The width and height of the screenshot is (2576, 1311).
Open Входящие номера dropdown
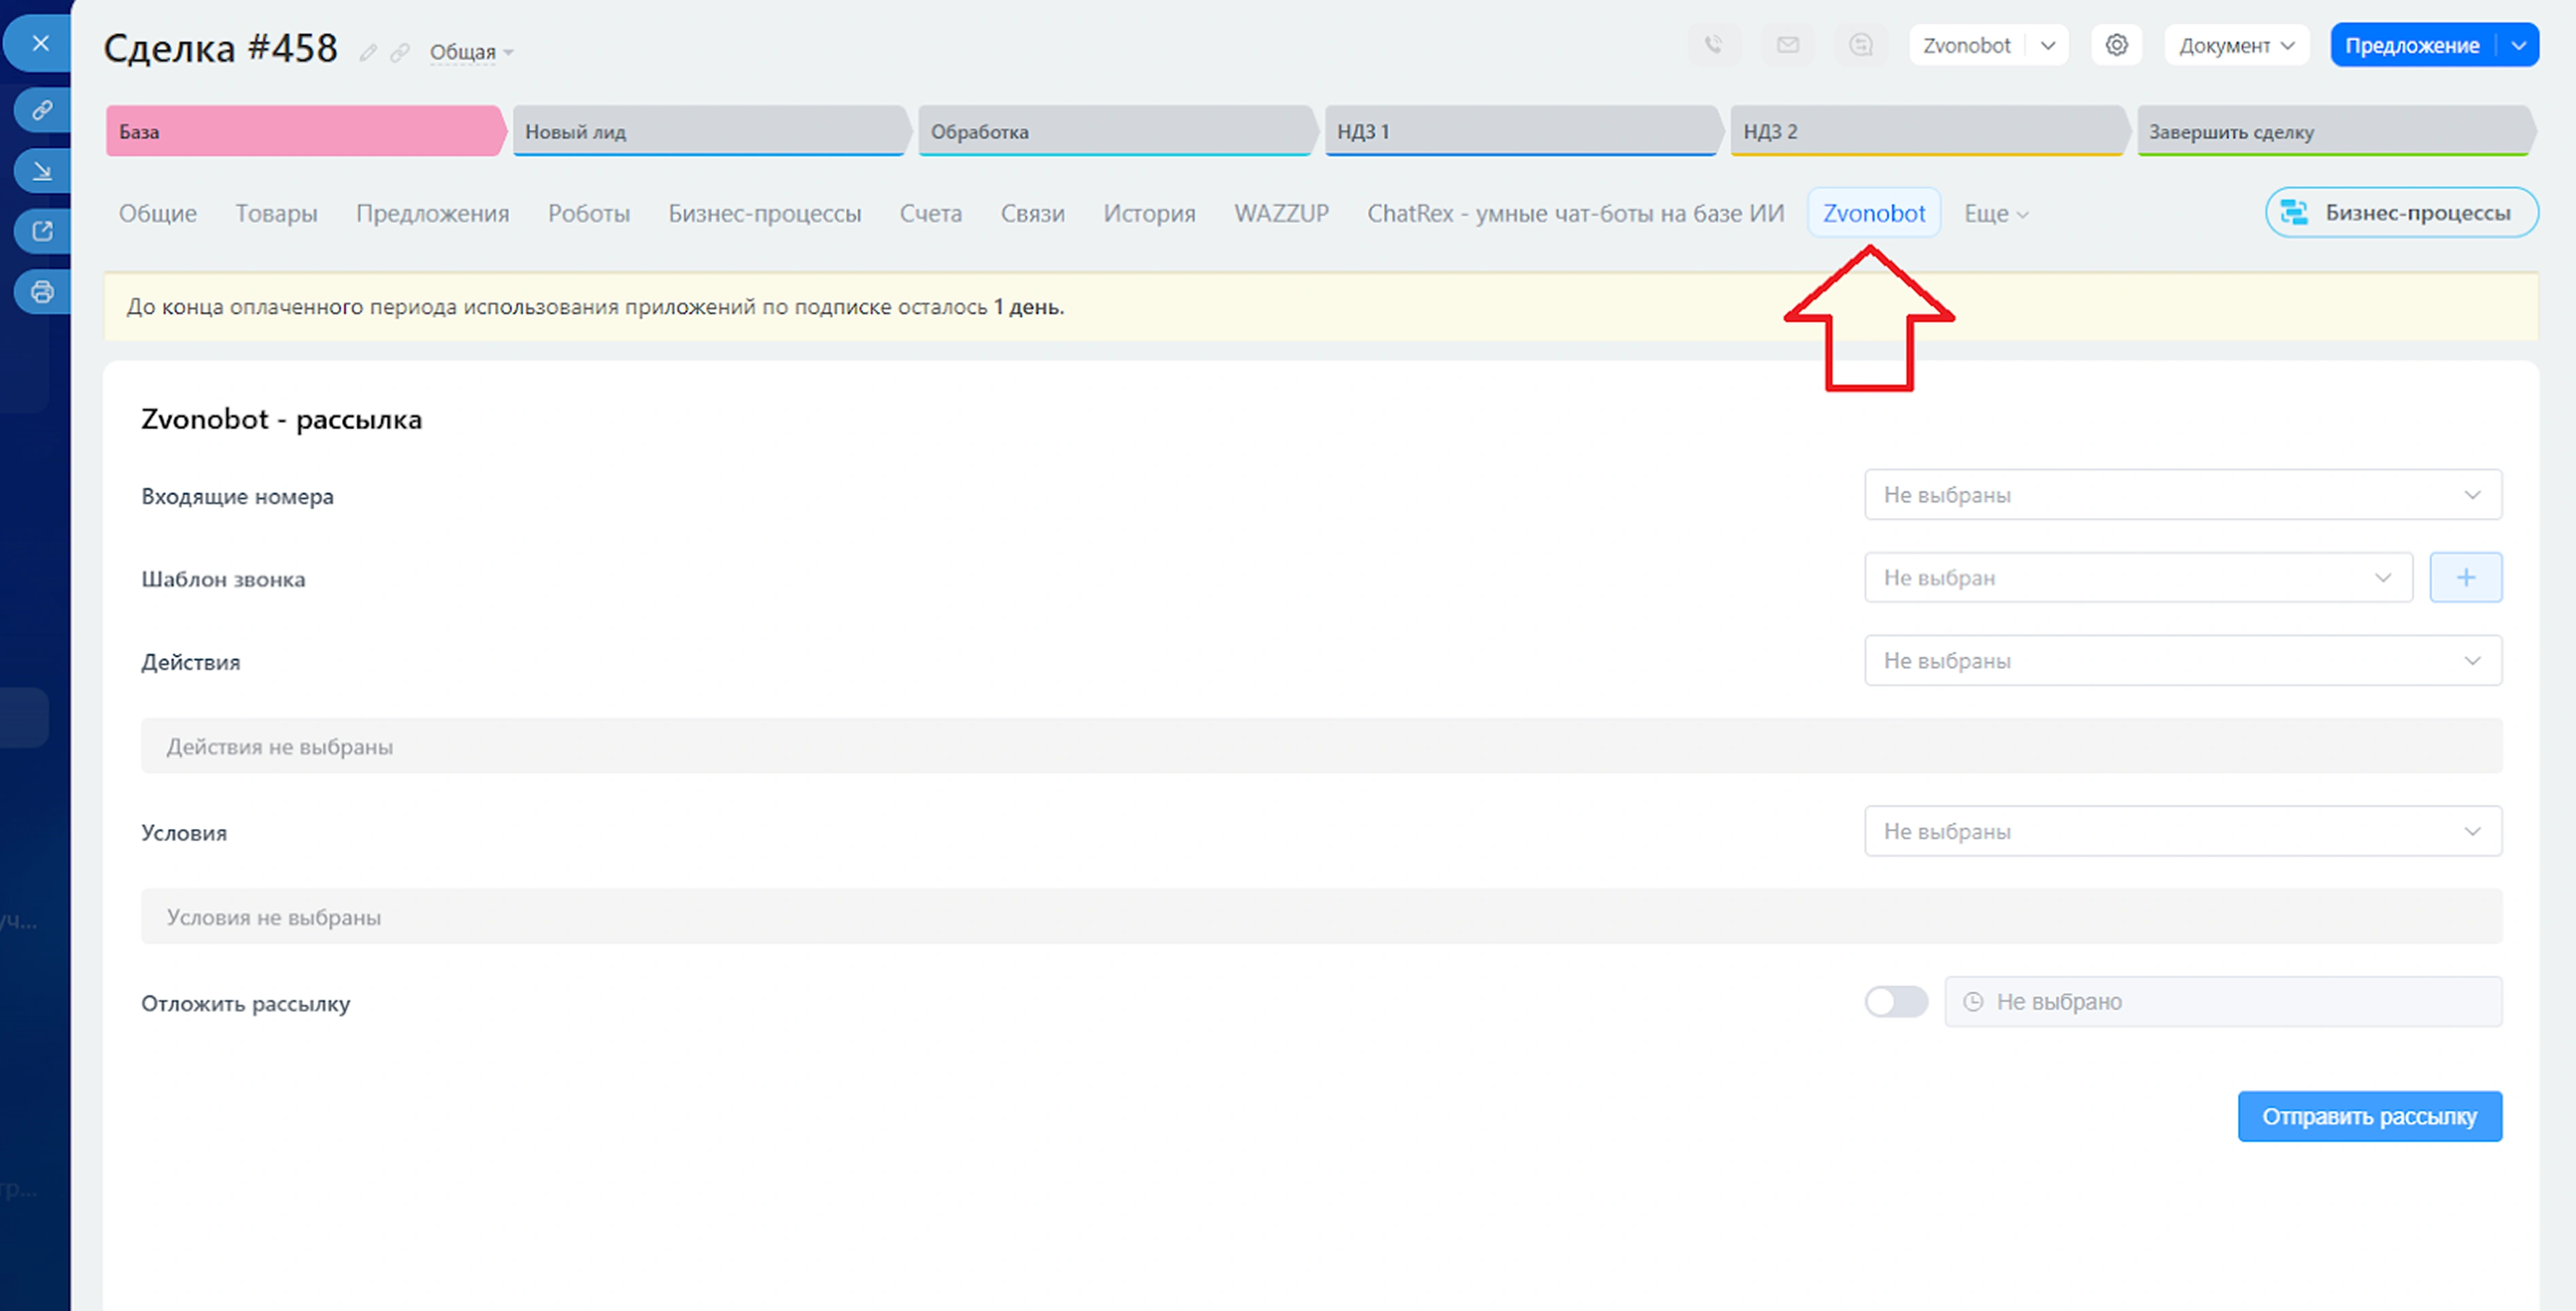tap(2183, 494)
